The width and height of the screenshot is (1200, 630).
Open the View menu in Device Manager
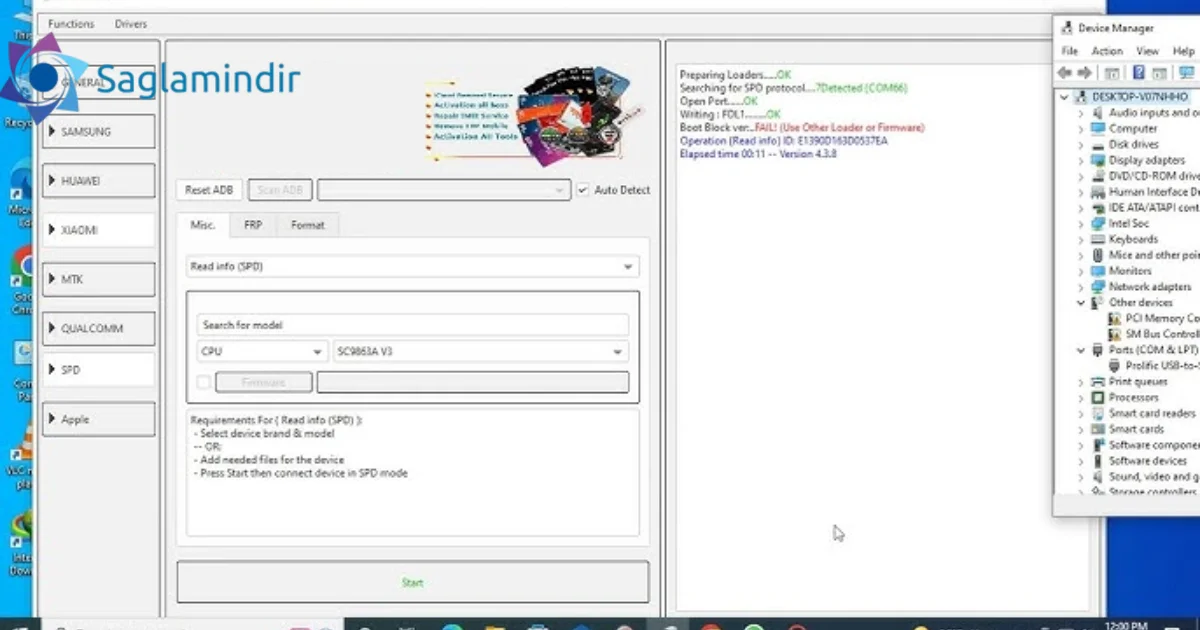point(1147,51)
